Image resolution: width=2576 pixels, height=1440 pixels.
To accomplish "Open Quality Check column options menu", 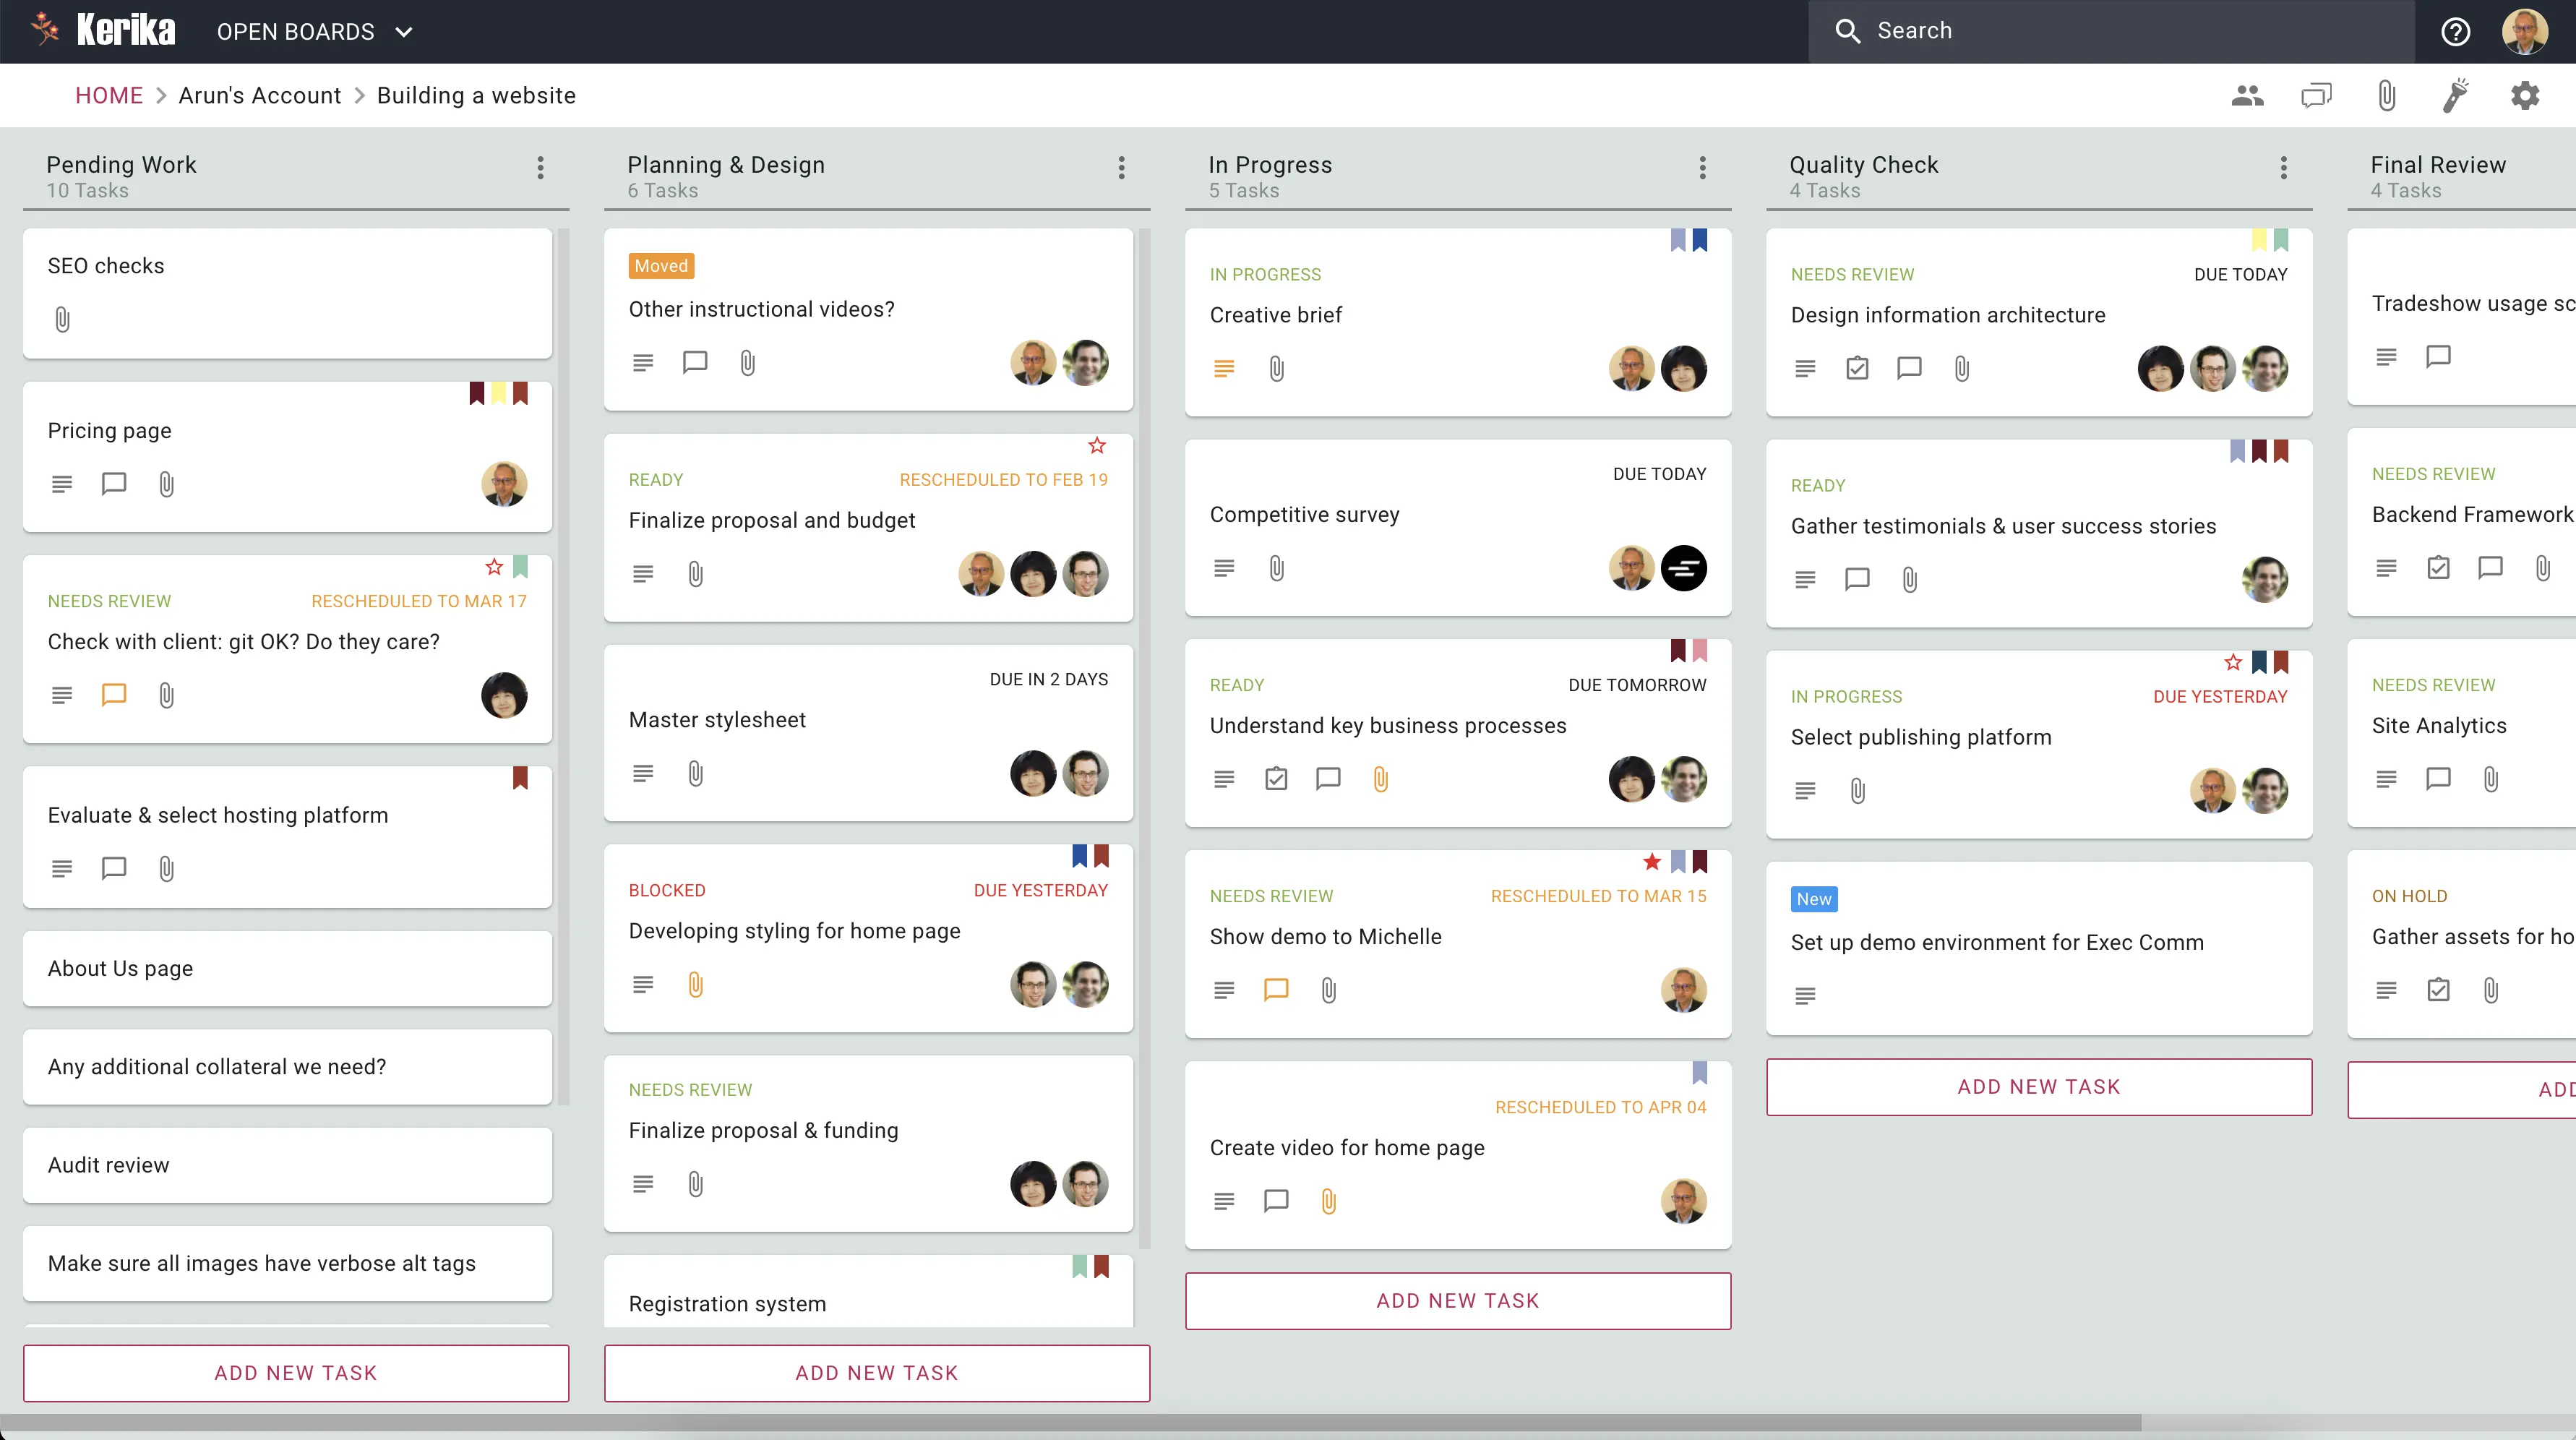I will (2283, 168).
